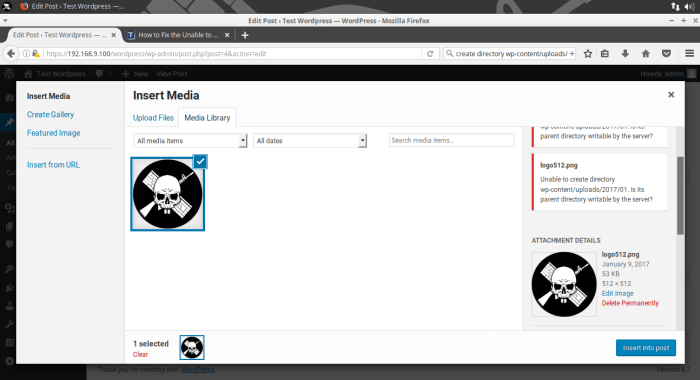
Task: Click Delete Permanently for logo512.png
Action: (x=630, y=303)
